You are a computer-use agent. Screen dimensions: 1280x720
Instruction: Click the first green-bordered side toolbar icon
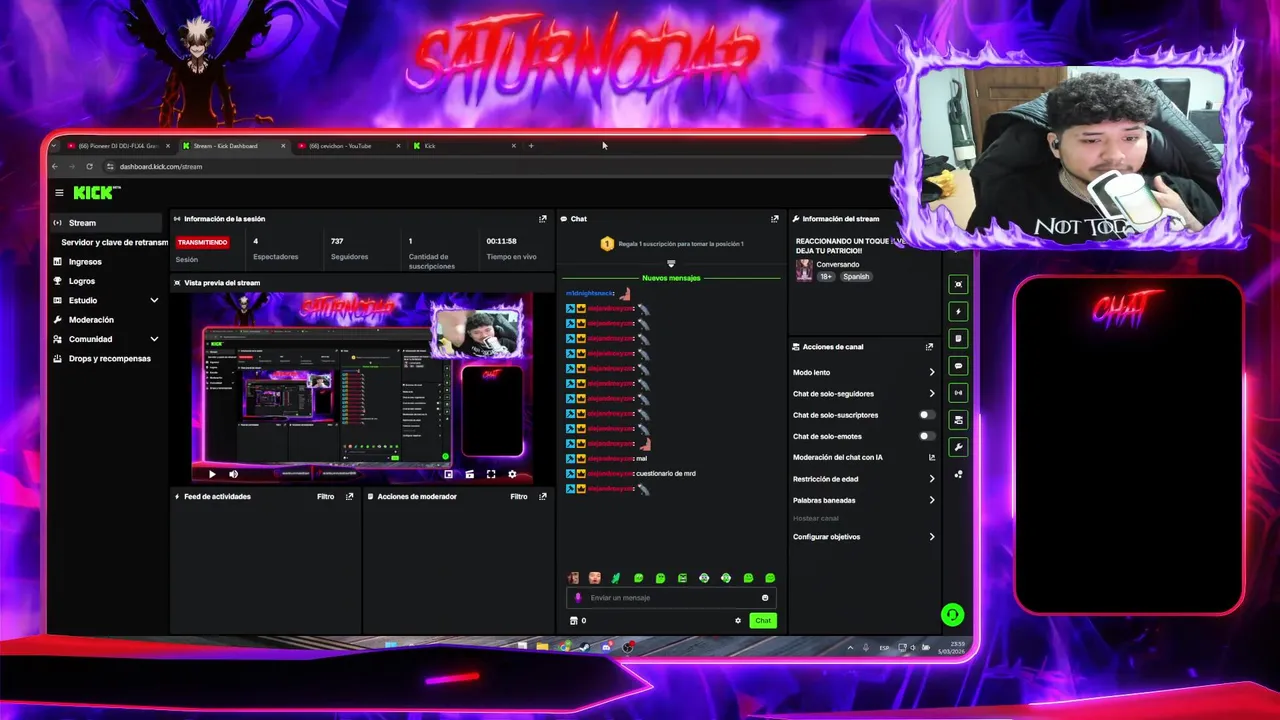(x=958, y=284)
